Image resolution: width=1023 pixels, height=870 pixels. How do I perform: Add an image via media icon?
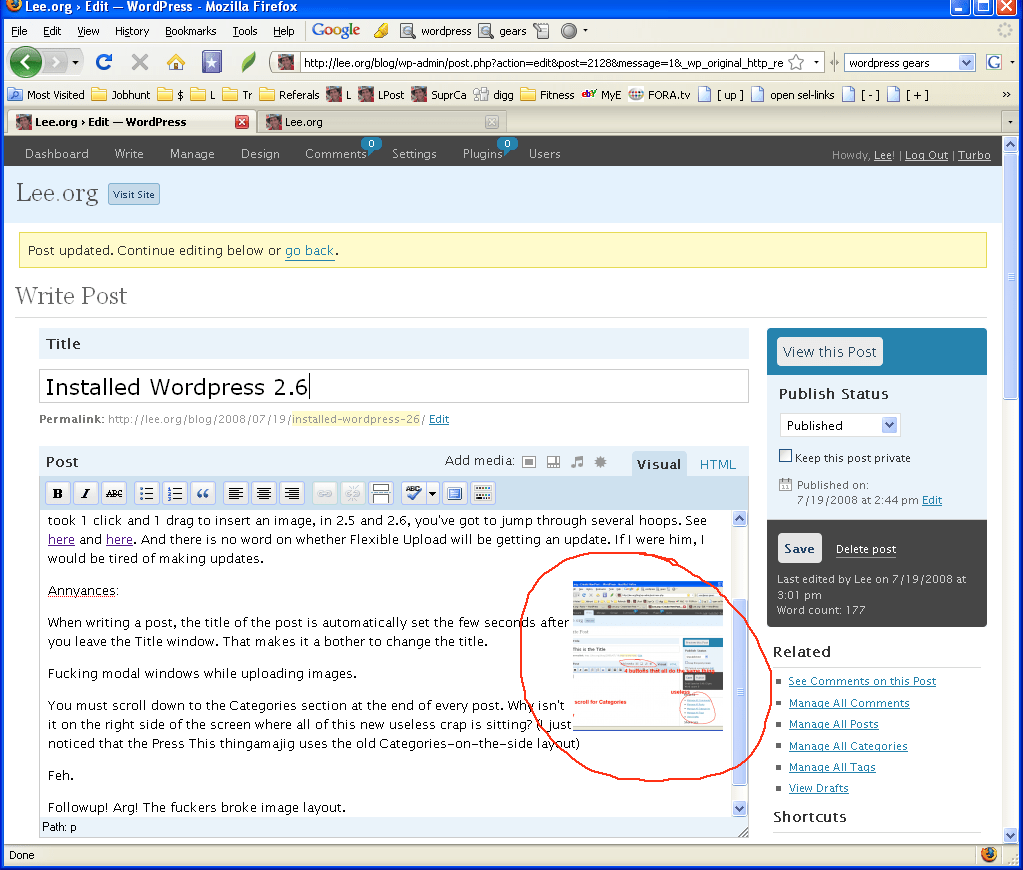(x=529, y=462)
